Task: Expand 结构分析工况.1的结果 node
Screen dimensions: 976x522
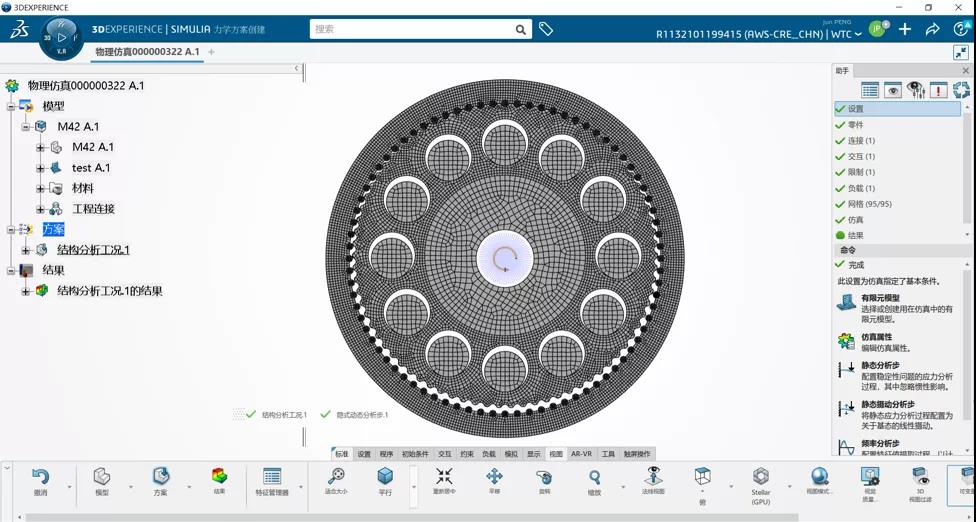Action: [x=26, y=291]
